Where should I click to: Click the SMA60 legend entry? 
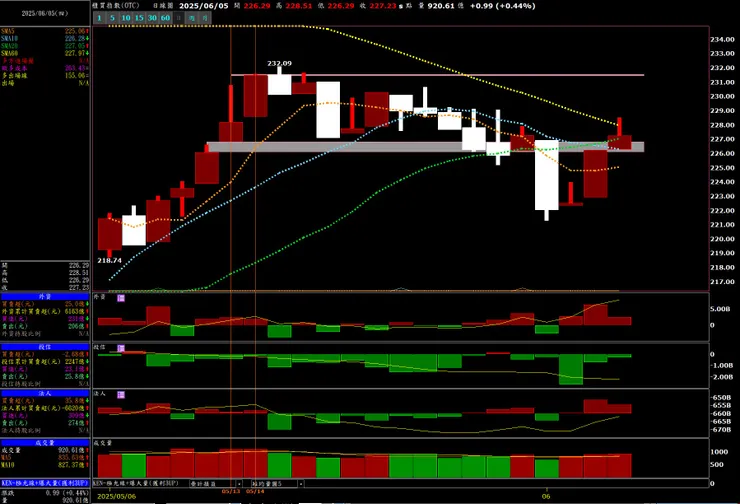(x=45, y=53)
